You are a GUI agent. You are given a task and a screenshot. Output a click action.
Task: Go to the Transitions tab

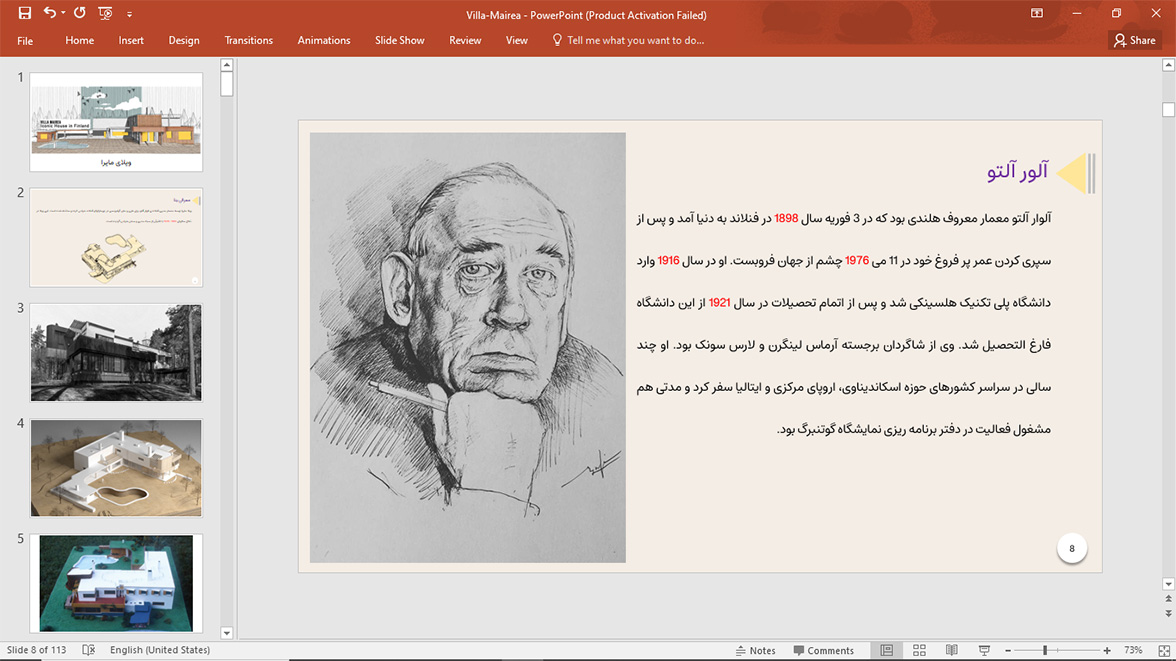(x=248, y=41)
